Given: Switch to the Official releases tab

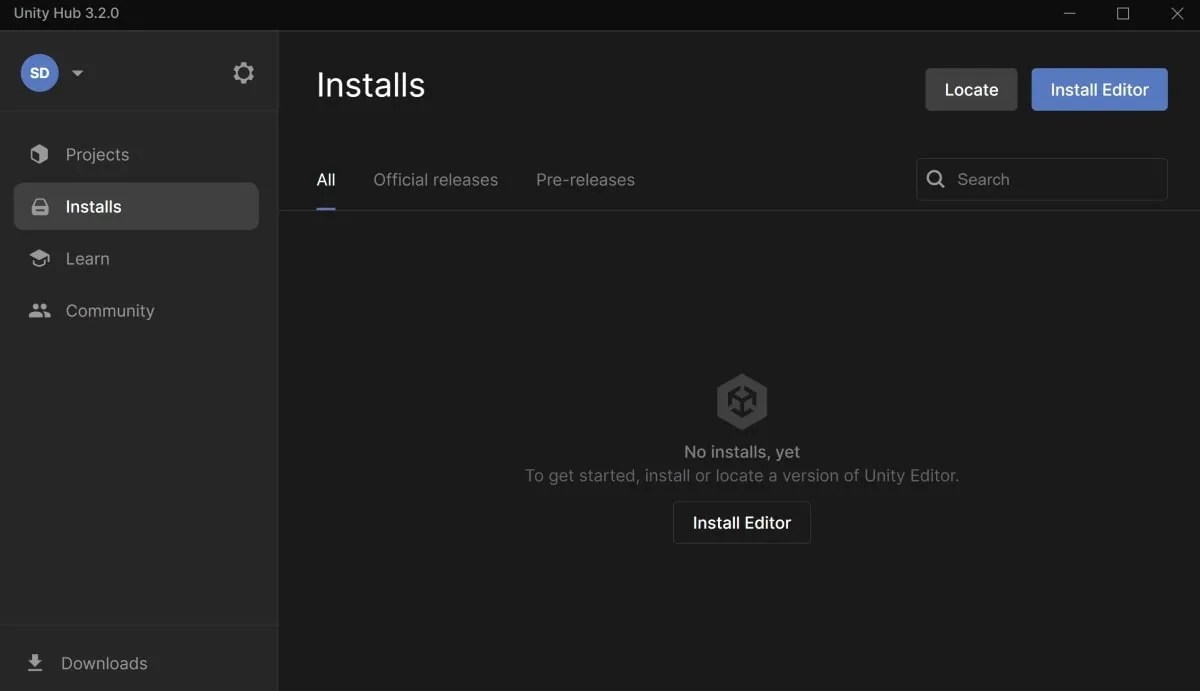Looking at the screenshot, I should [x=435, y=179].
